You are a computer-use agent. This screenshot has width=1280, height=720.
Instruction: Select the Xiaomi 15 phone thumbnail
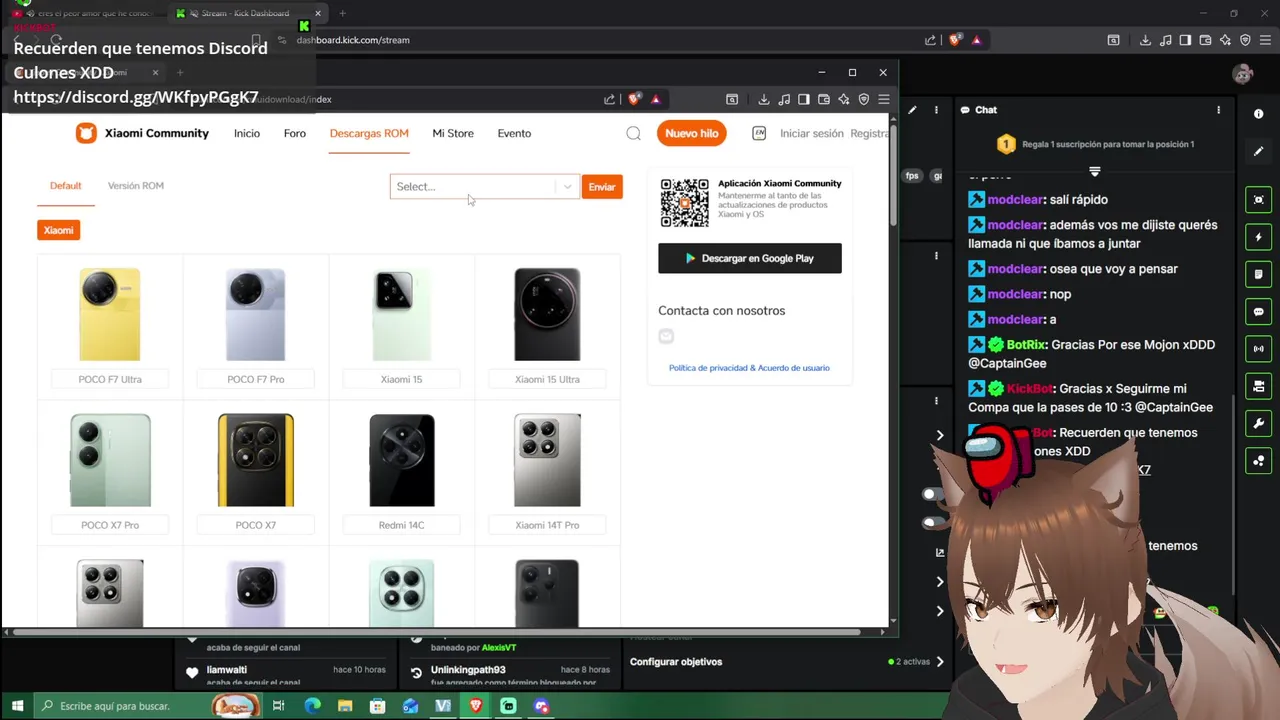(402, 315)
